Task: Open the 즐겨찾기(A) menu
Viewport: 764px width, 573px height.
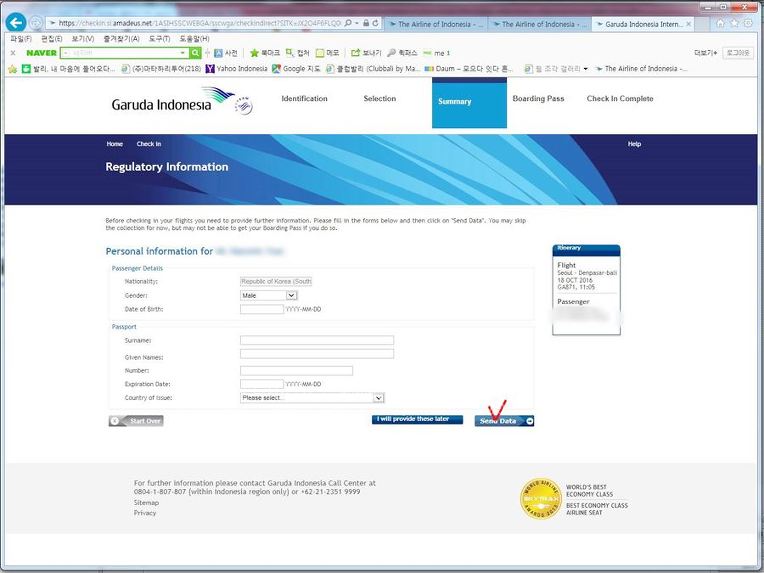Action: coord(121,38)
